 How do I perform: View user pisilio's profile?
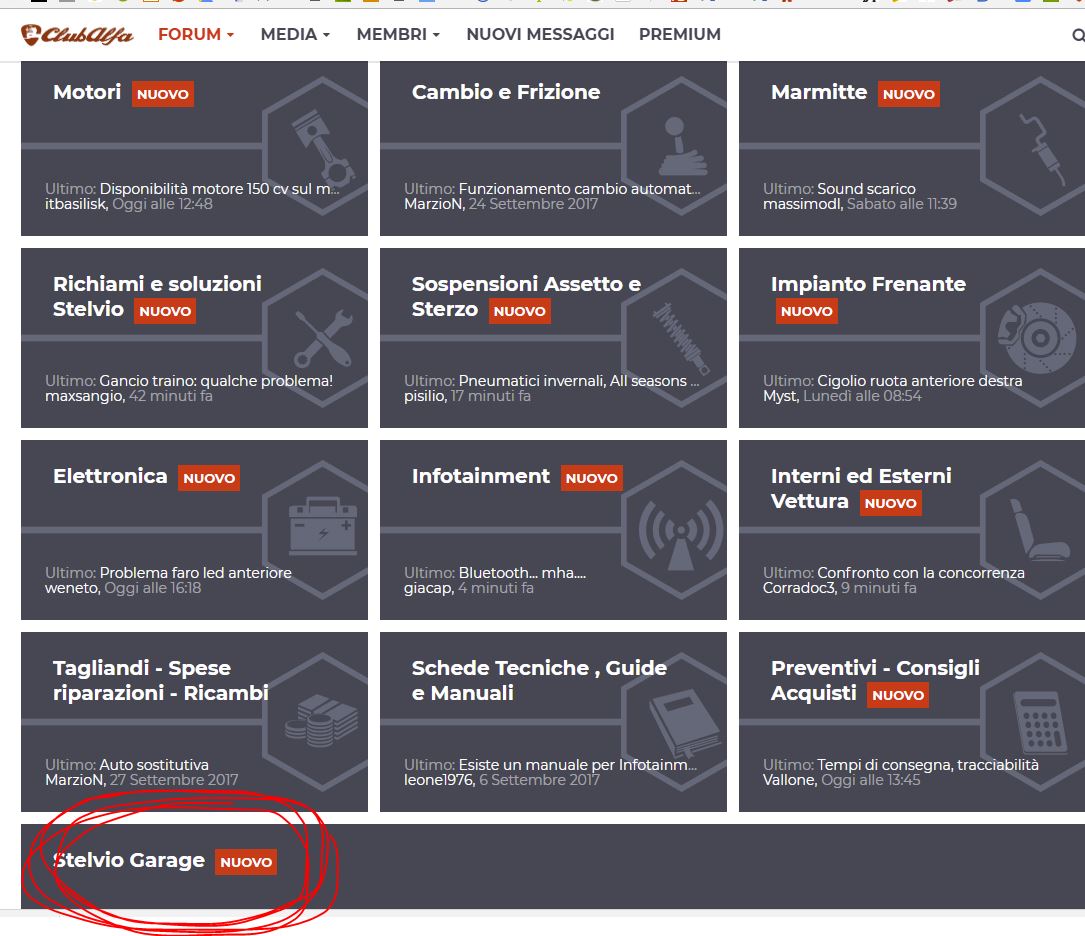[425, 396]
